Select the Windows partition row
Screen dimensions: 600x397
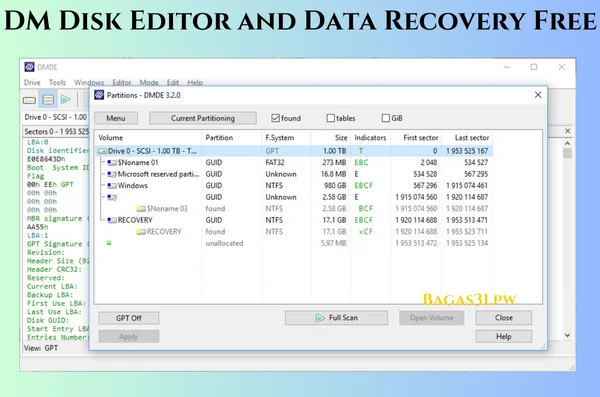click(x=294, y=186)
